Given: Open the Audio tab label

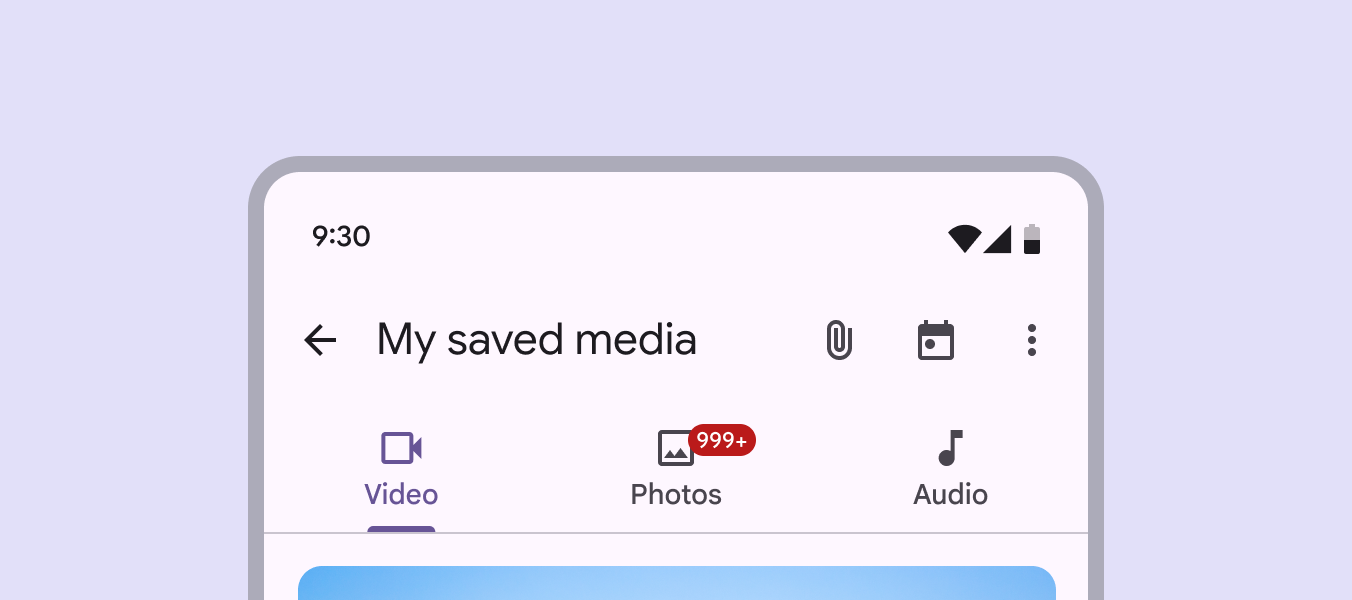Looking at the screenshot, I should [950, 494].
